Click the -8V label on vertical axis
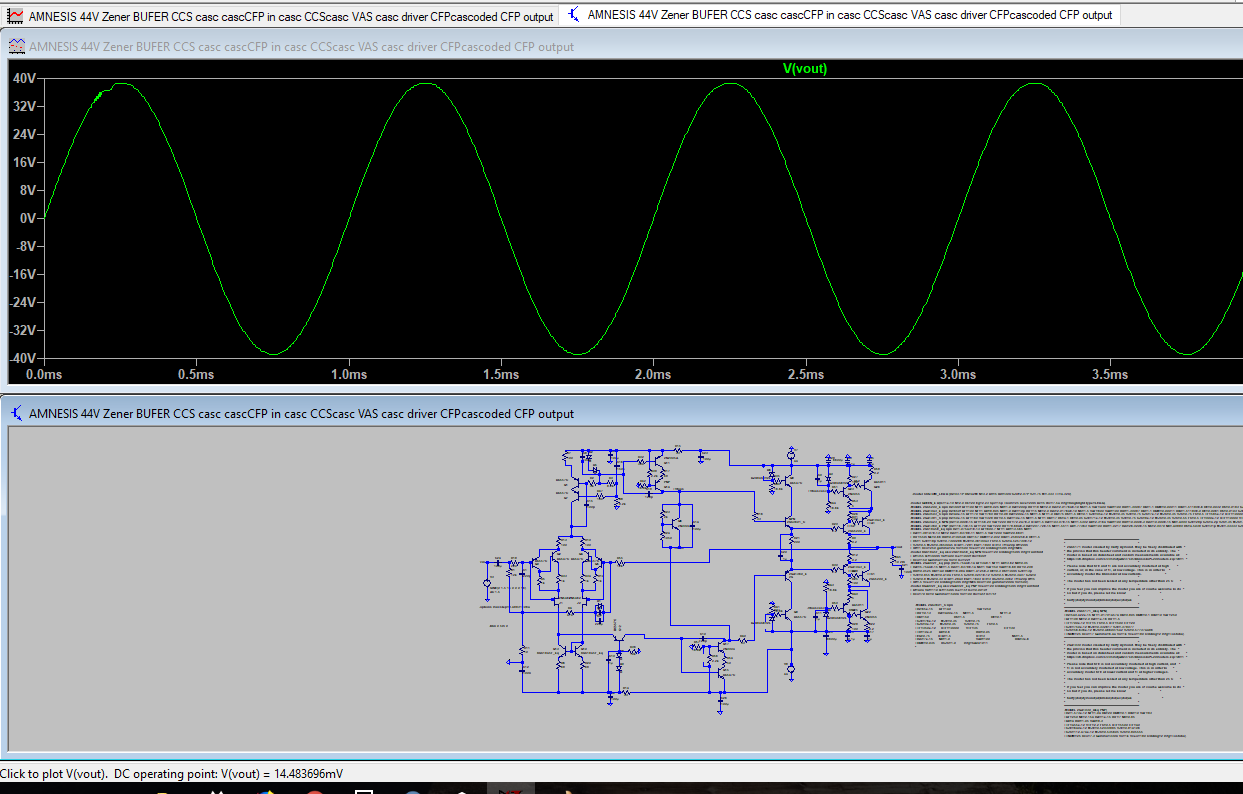1243x794 pixels. (x=25, y=246)
